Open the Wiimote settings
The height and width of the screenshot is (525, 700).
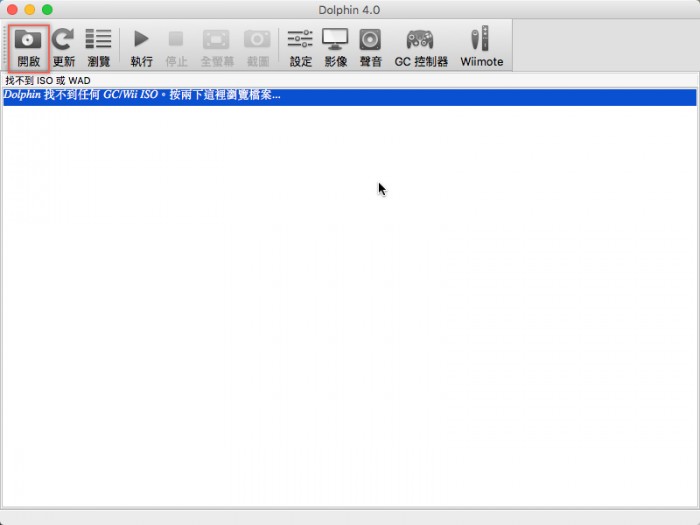click(482, 47)
